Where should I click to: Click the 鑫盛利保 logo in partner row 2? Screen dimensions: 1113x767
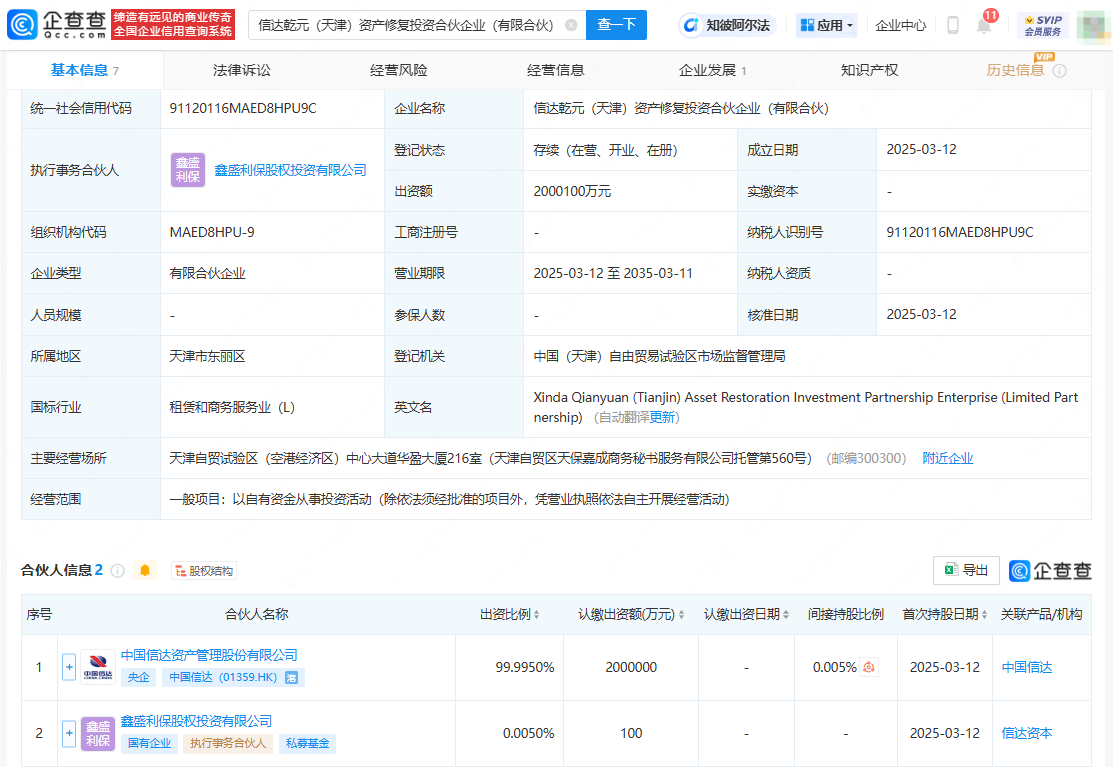[x=98, y=733]
